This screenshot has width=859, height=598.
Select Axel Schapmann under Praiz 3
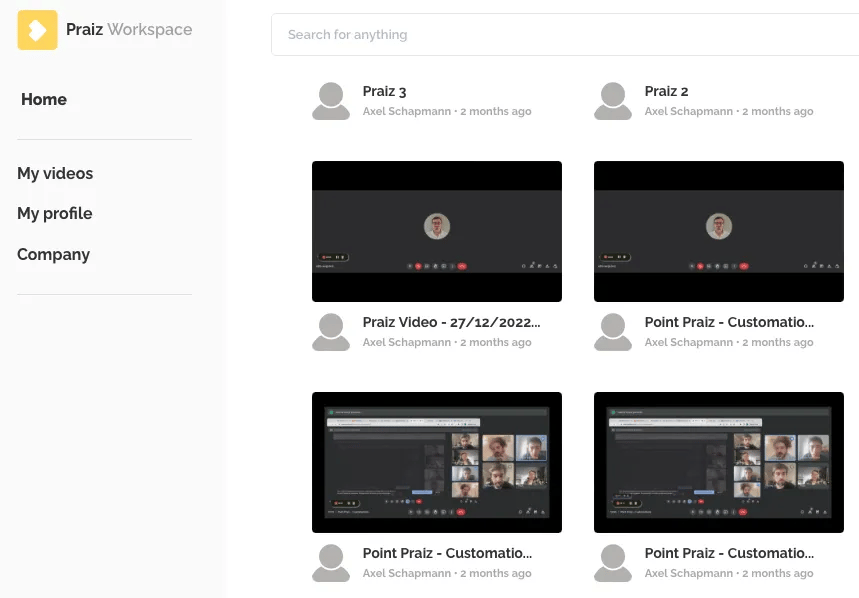[x=406, y=111]
